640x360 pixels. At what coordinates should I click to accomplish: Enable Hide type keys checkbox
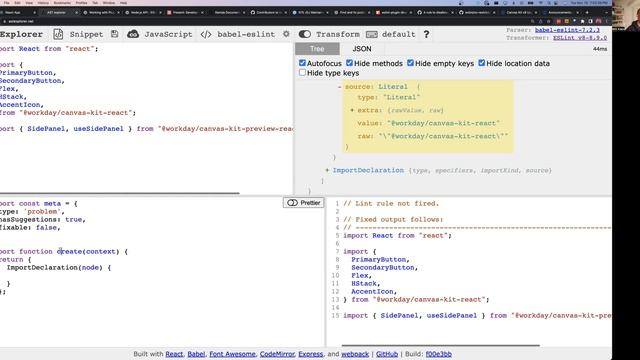302,73
